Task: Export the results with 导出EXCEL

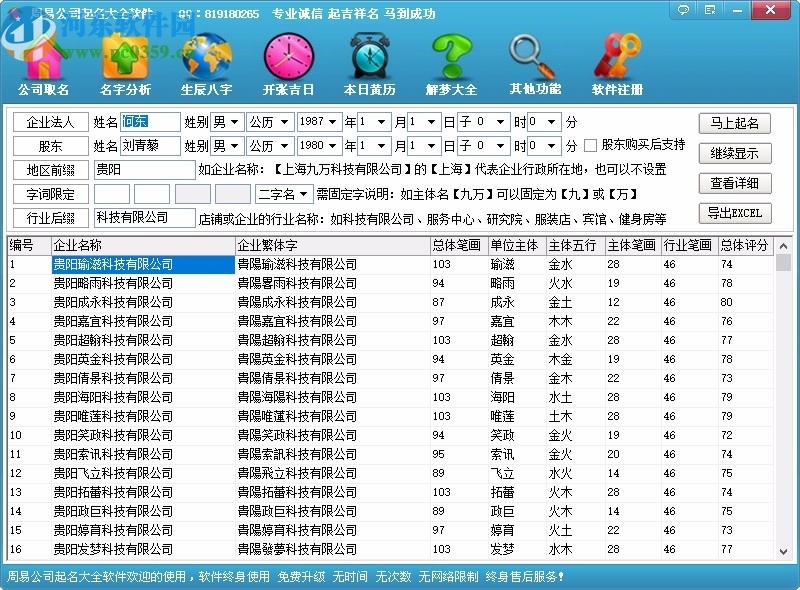Action: (736, 214)
